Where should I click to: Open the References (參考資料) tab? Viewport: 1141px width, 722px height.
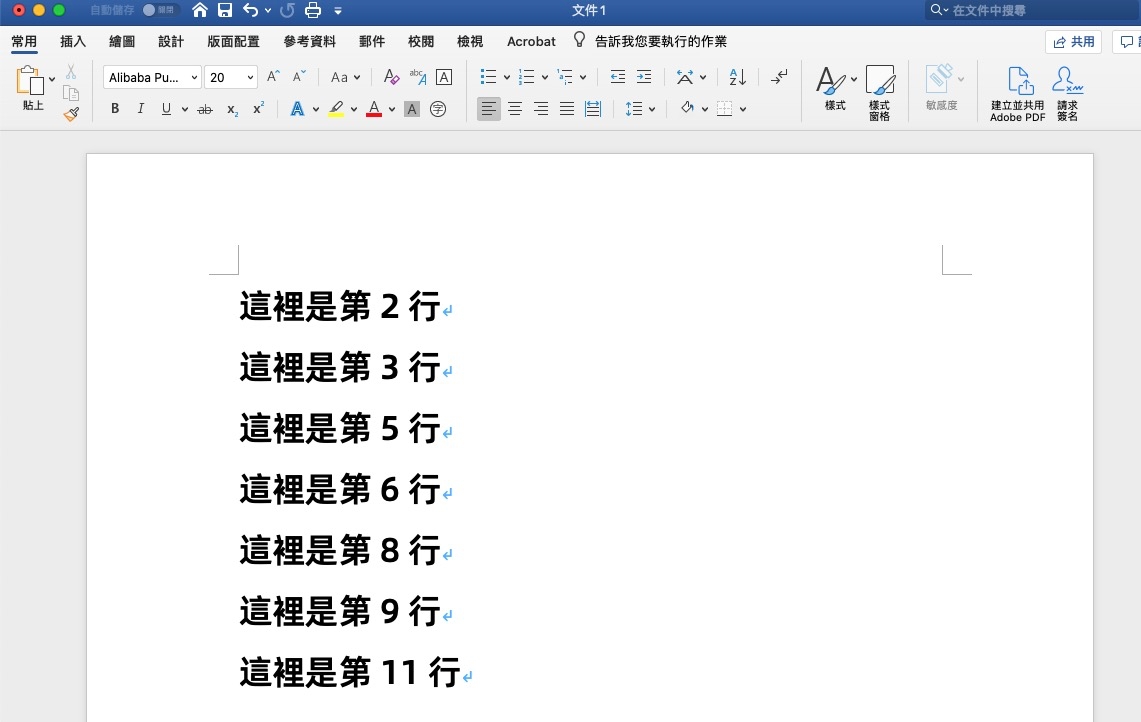[309, 41]
